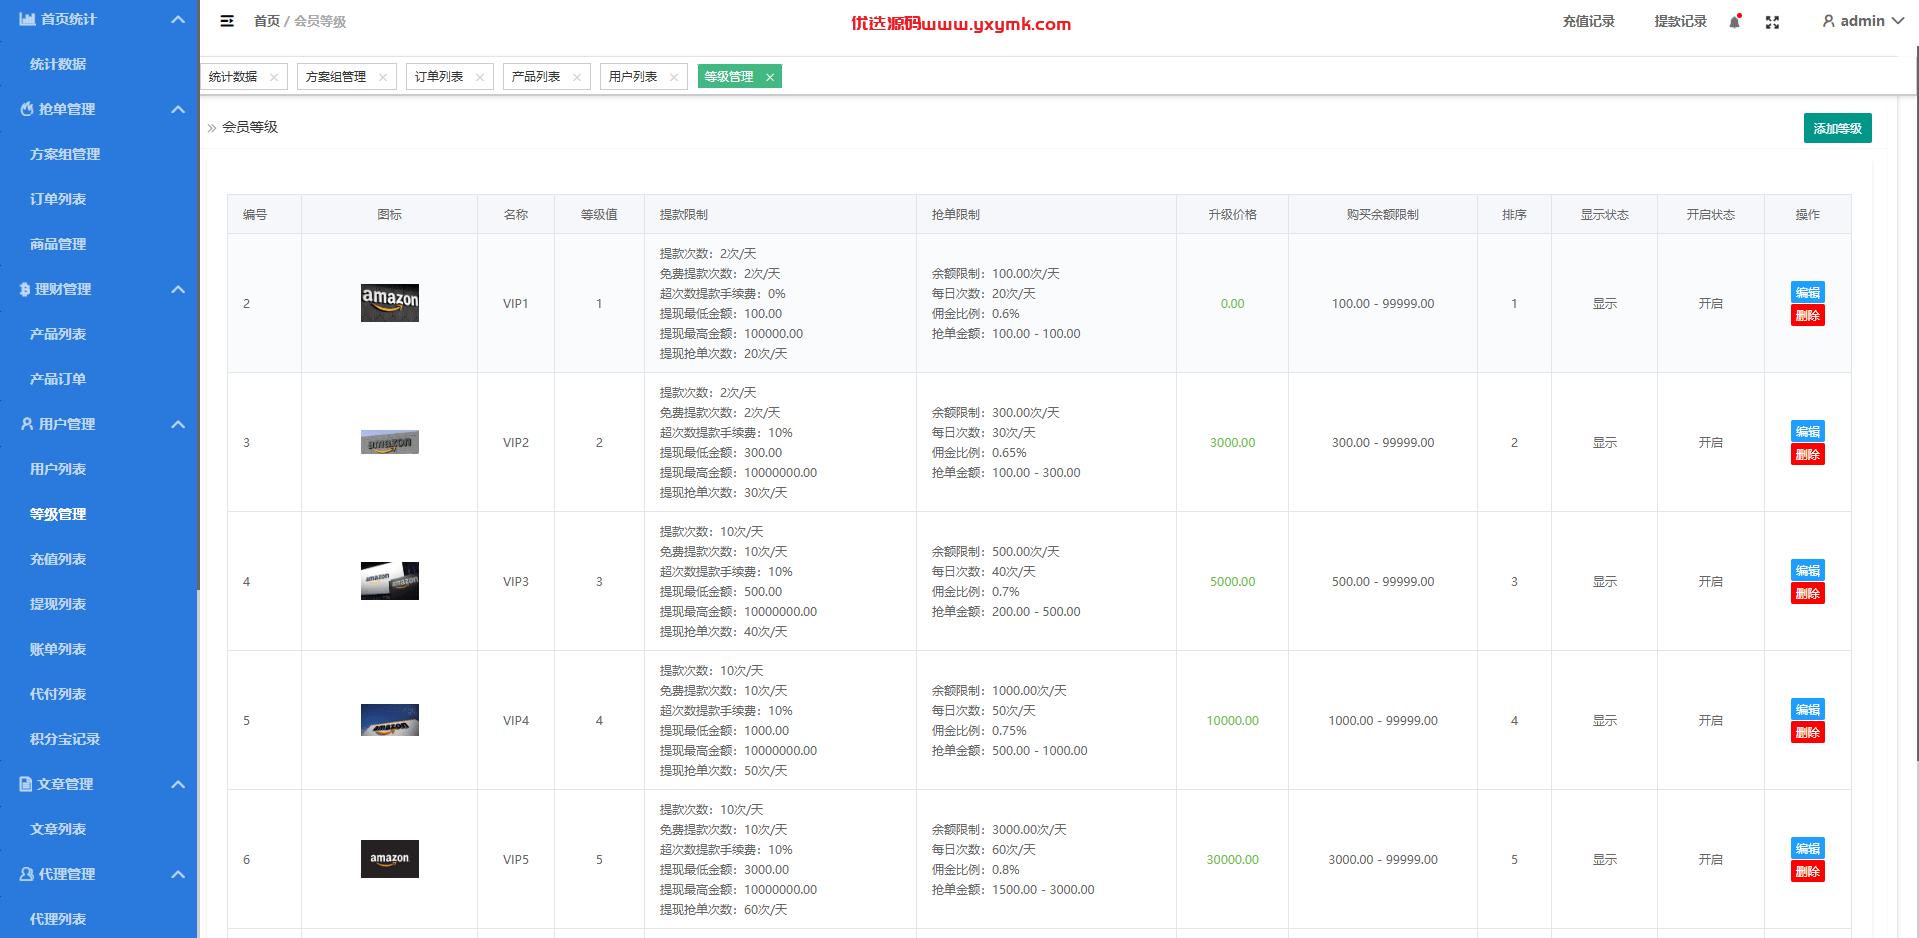Open the VIP4 Amazon icon thumbnail
1919x938 pixels.
click(390, 720)
